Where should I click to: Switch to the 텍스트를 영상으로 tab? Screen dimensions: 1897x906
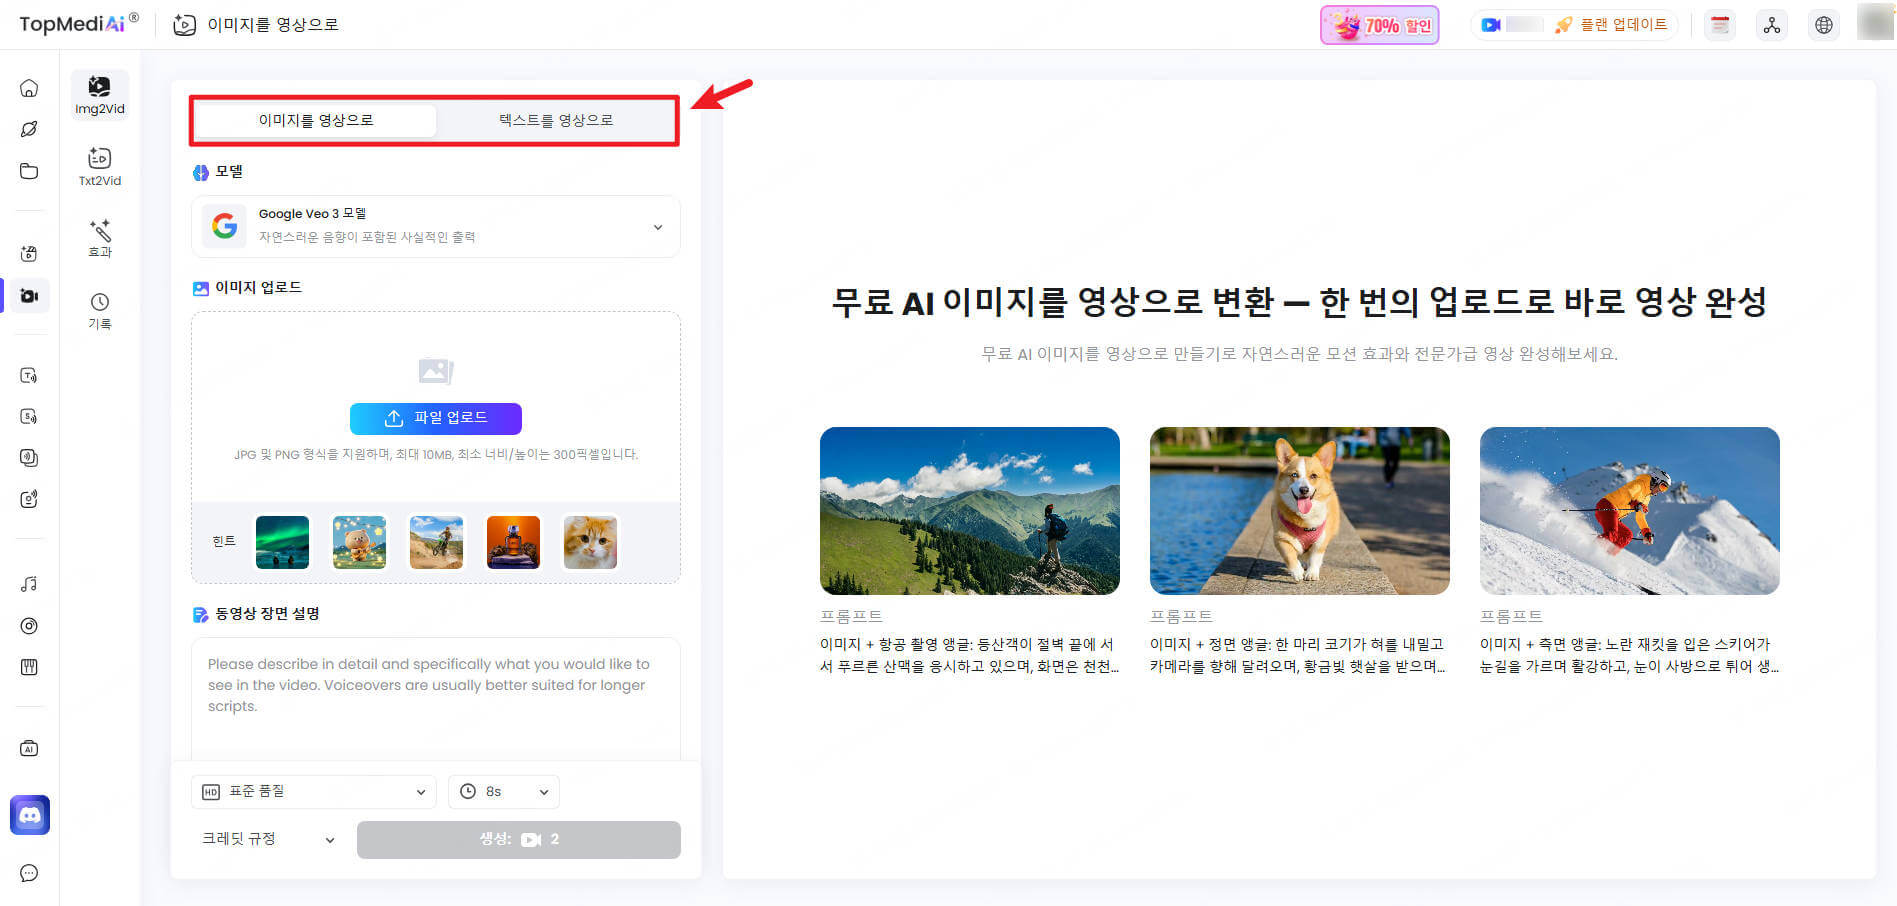[556, 120]
